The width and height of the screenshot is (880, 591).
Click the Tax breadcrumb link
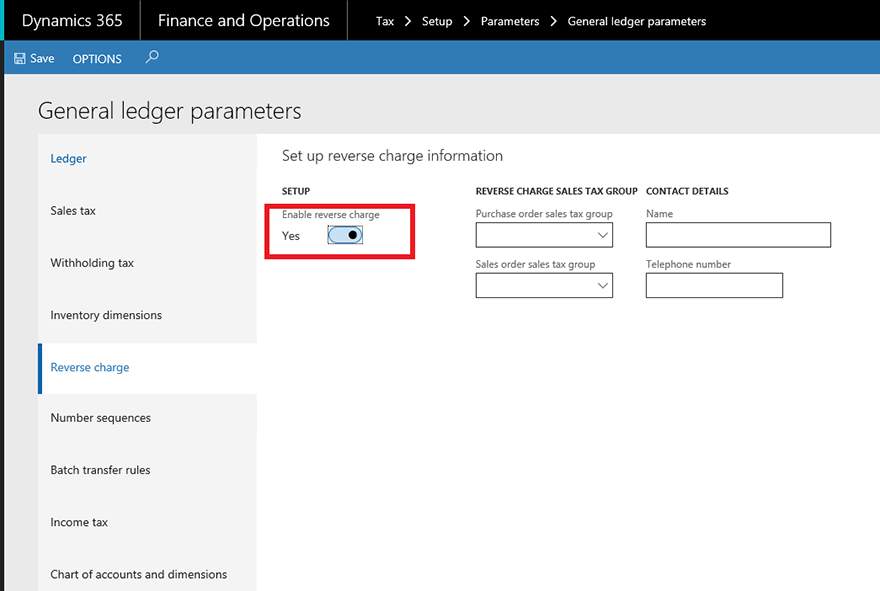pos(385,21)
